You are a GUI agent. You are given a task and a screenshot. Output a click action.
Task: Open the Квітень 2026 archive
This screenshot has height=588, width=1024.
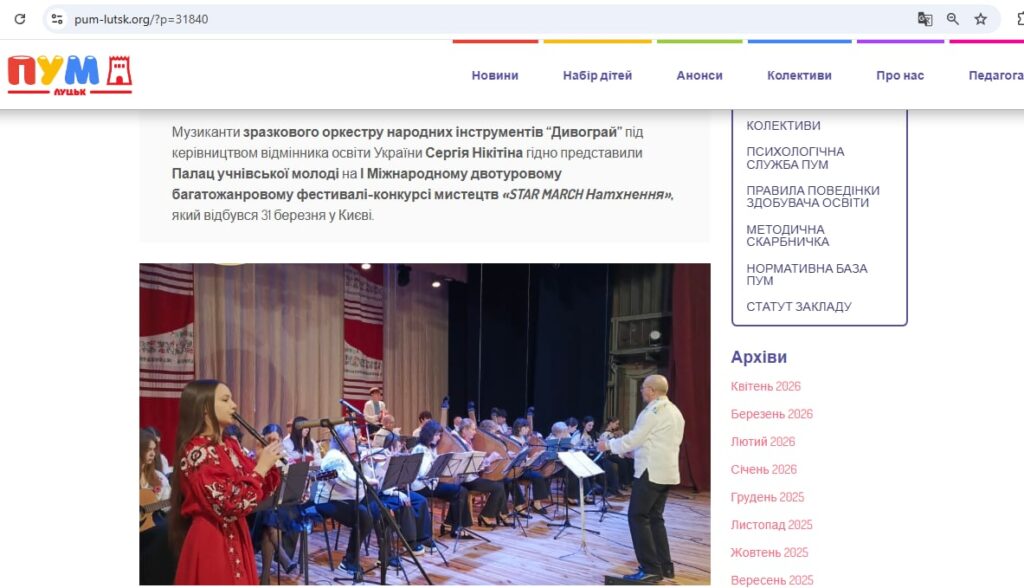tap(765, 386)
